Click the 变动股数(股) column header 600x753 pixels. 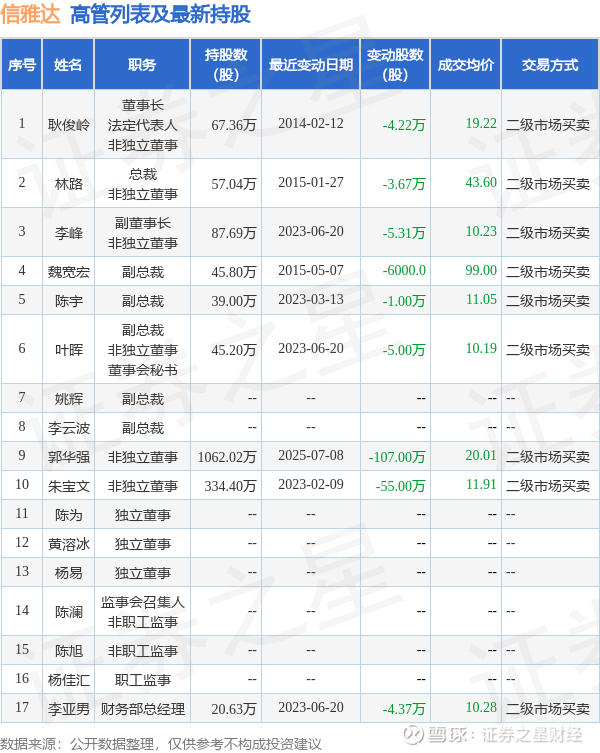coord(395,65)
